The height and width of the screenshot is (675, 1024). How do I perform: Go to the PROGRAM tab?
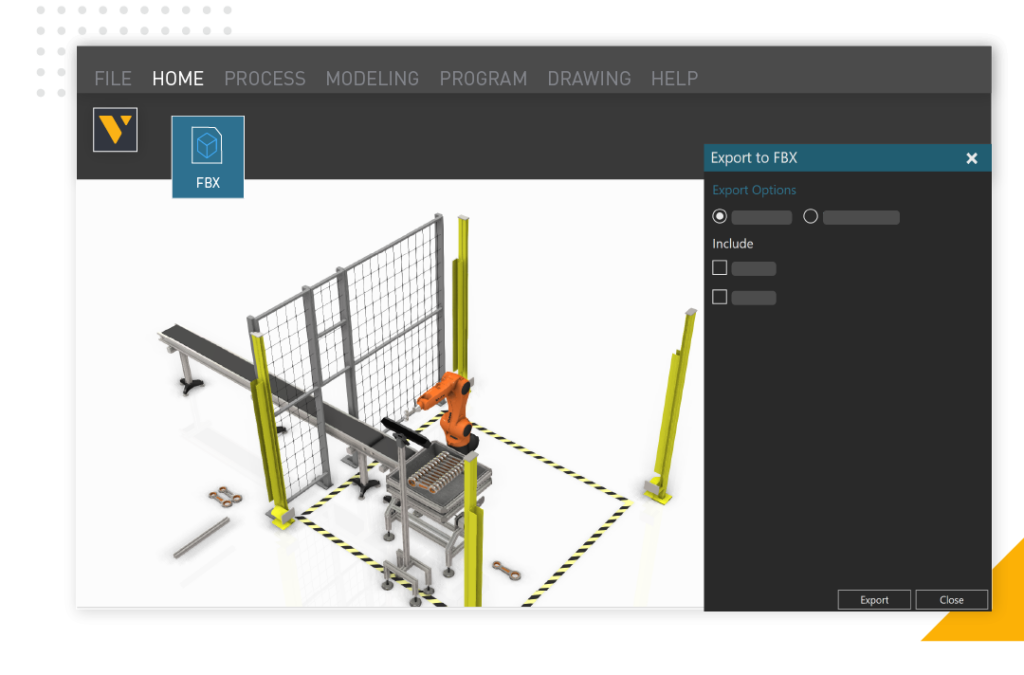pyautogui.click(x=483, y=78)
